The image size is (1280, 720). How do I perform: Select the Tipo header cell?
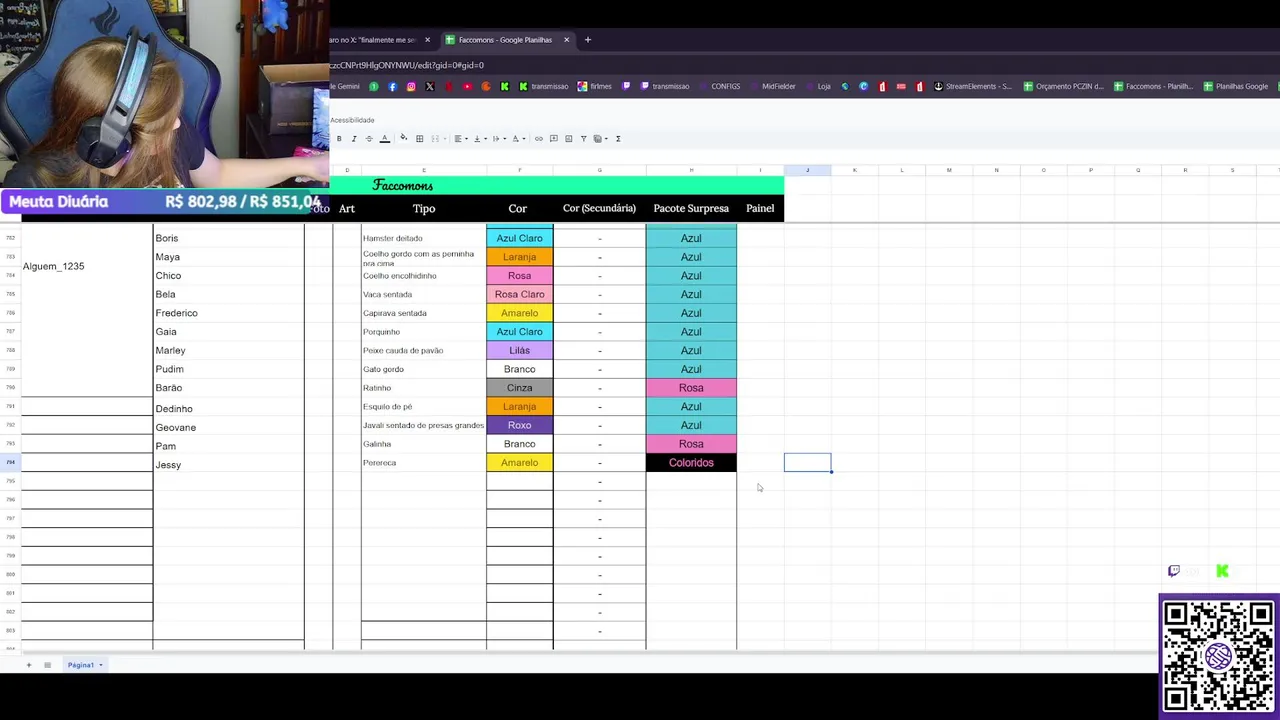pos(424,208)
